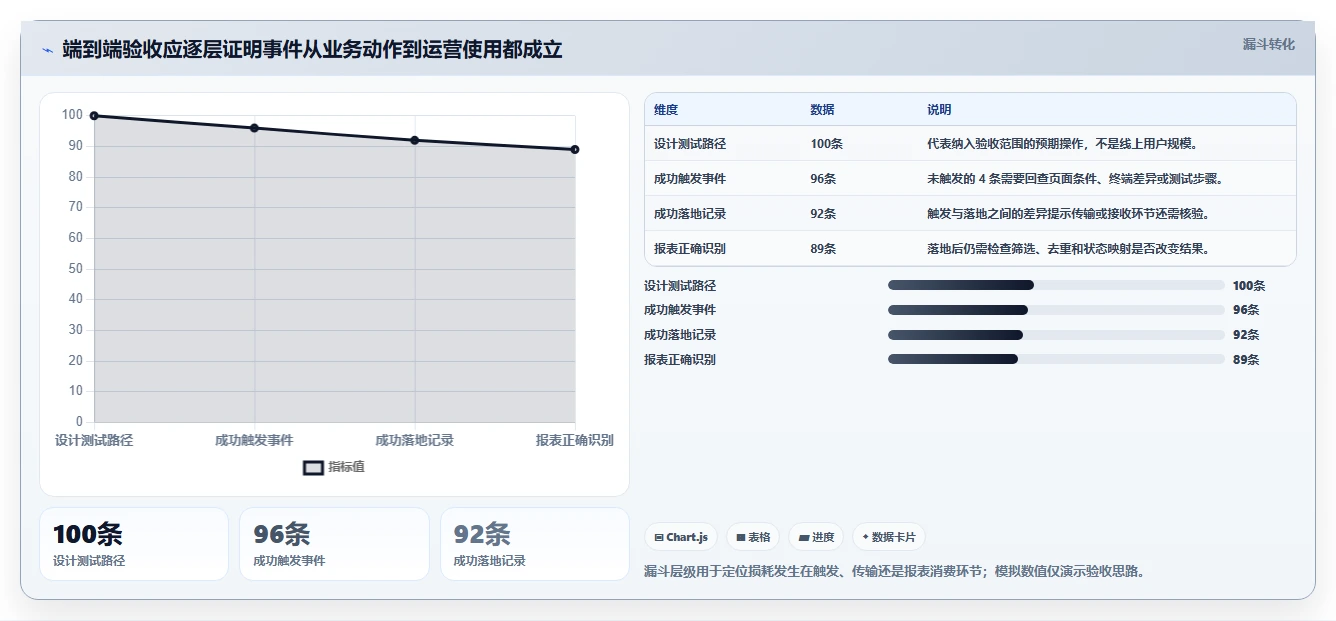Click table cell 设计测试路径
Image resolution: width=1336 pixels, height=621 pixels.
690,144
